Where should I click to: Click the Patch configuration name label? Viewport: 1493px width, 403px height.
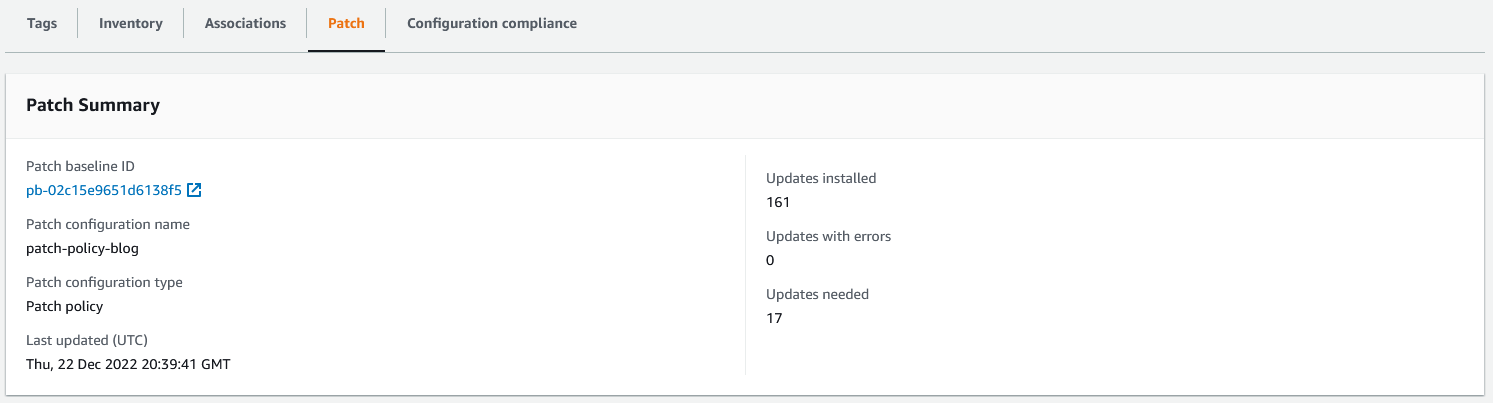click(108, 224)
